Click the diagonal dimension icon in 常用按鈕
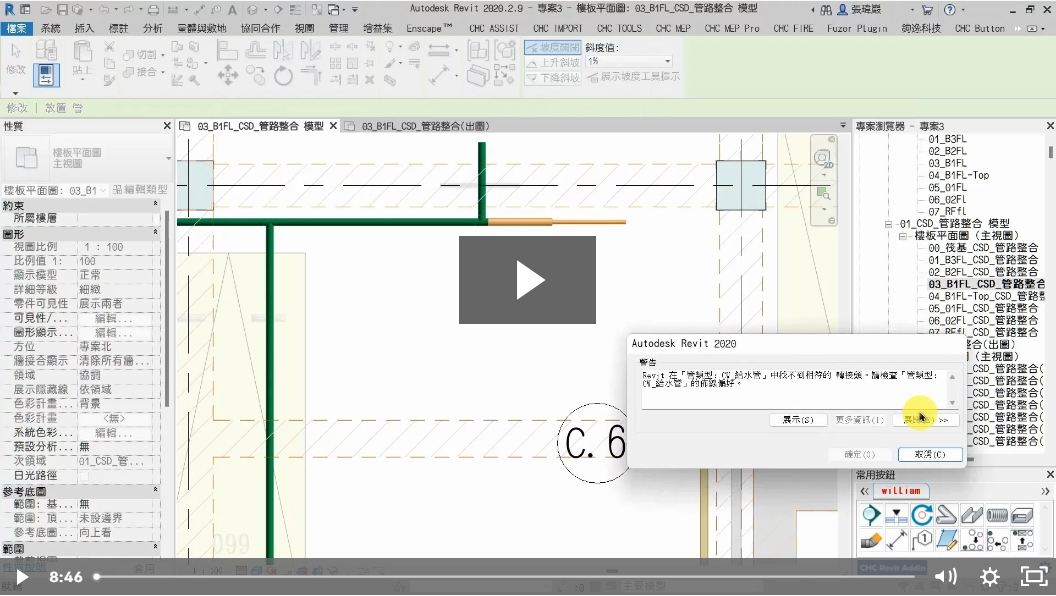The width and height of the screenshot is (1056, 596). click(x=896, y=540)
